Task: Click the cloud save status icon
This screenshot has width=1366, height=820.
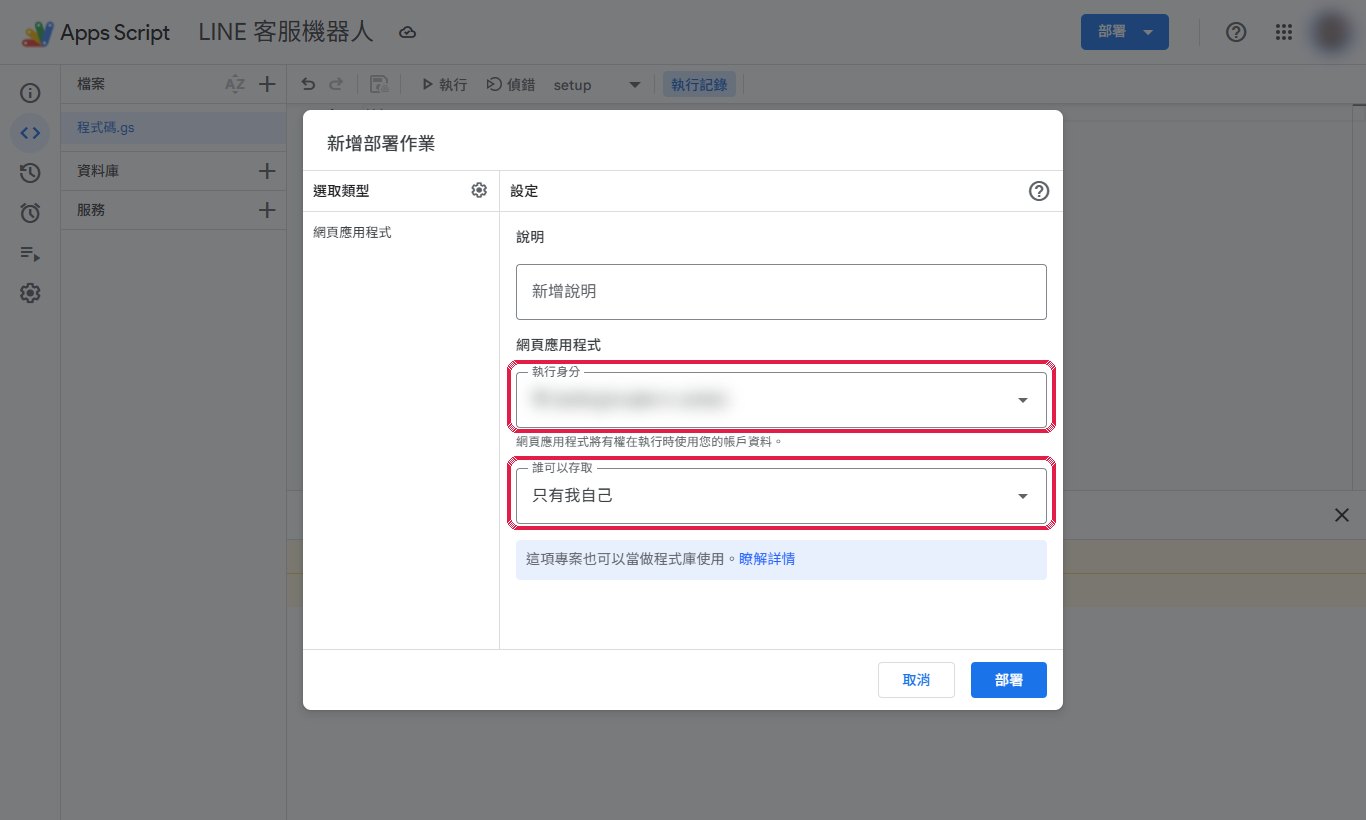Action: [x=407, y=33]
